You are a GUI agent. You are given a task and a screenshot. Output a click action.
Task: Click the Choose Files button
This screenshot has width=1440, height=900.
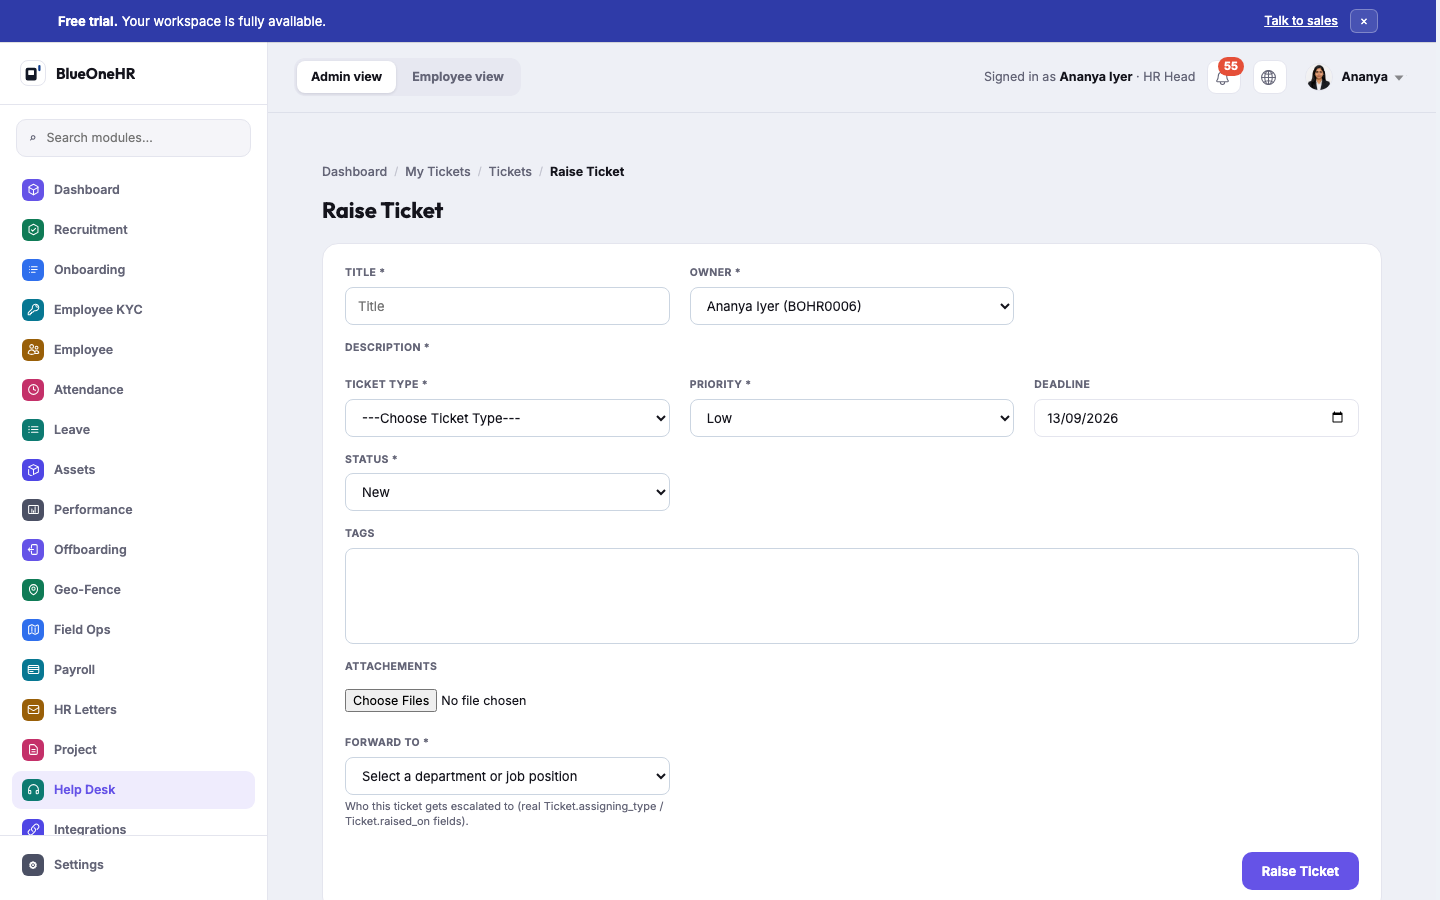point(391,700)
